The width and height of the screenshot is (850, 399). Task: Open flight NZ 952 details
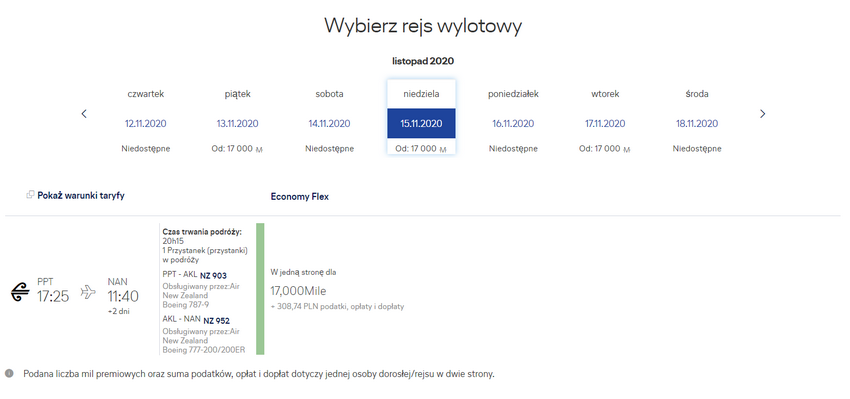tap(215, 320)
